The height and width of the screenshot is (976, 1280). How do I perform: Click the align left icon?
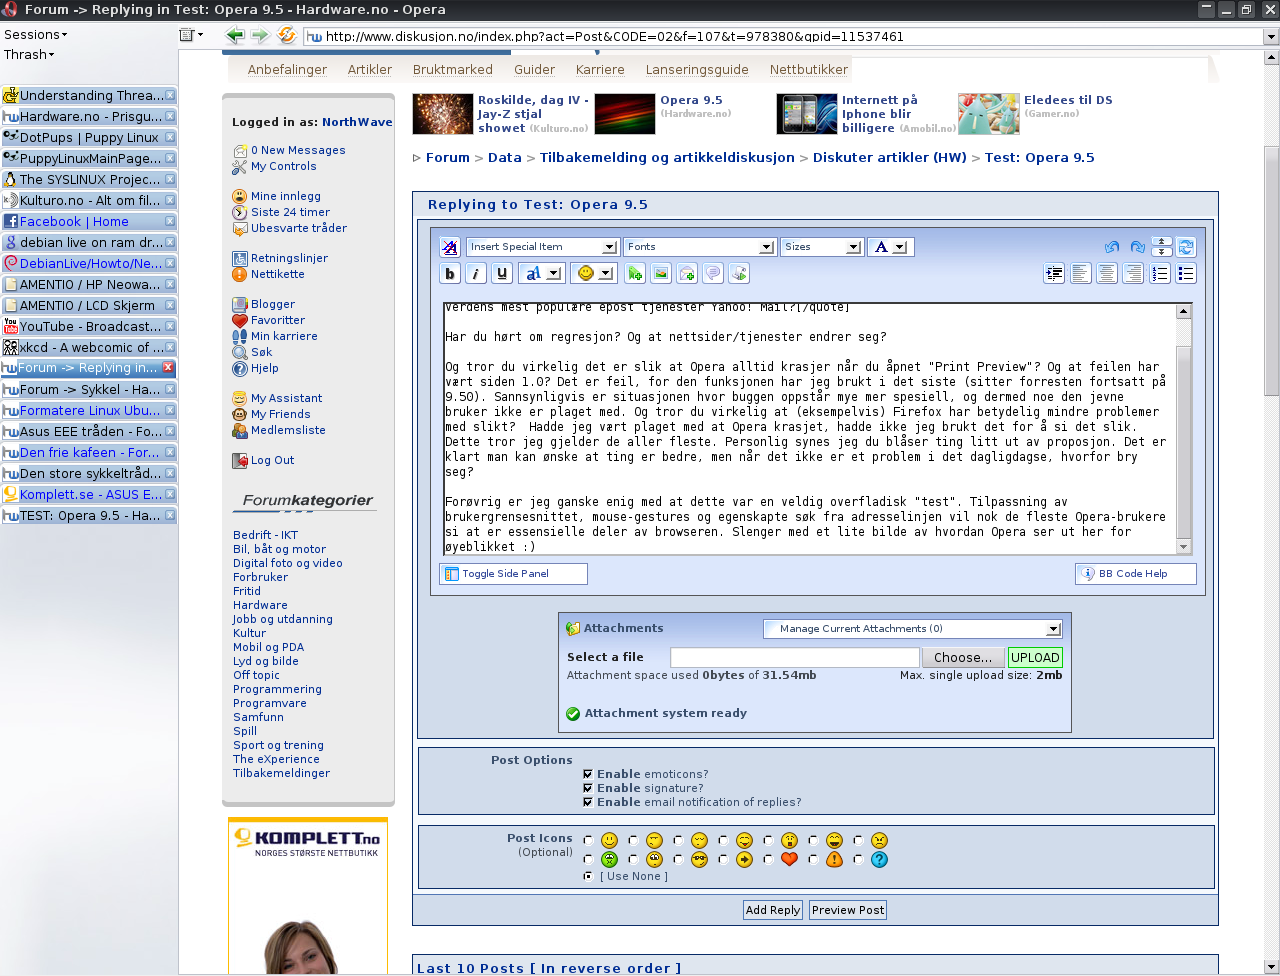pos(1081,273)
